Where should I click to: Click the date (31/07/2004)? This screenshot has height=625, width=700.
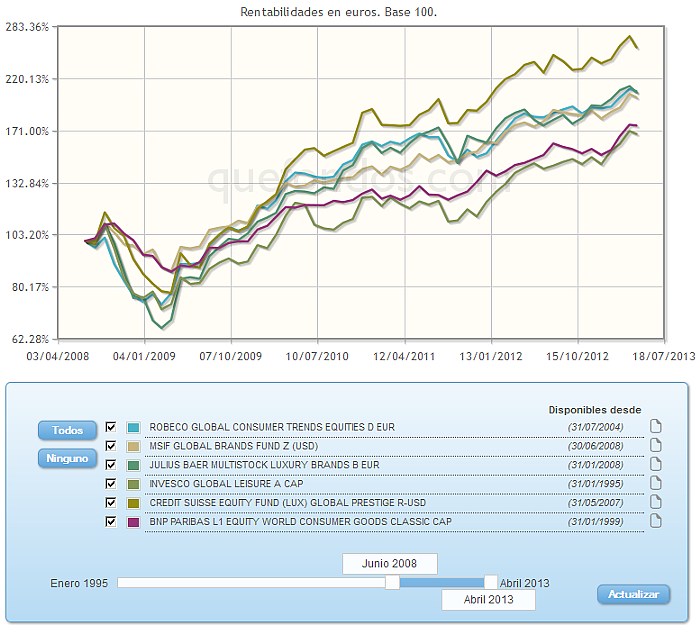(596, 427)
